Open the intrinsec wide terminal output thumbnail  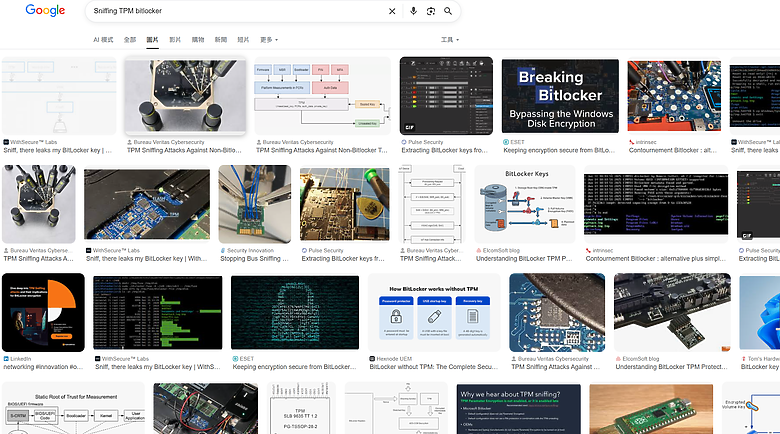pyautogui.click(x=656, y=204)
